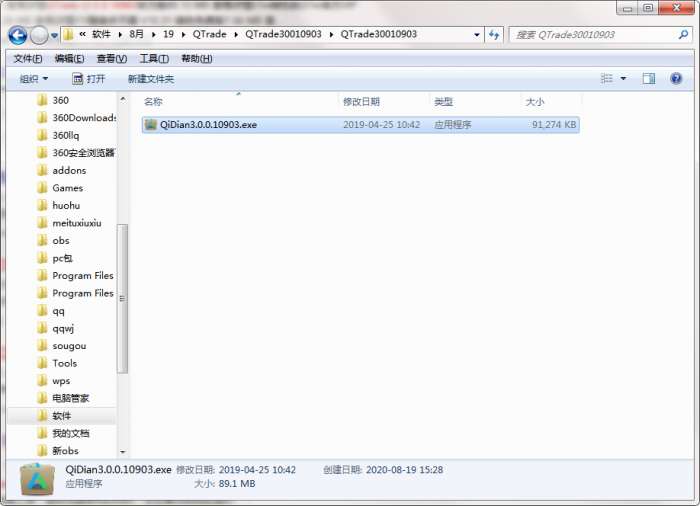The width and height of the screenshot is (700, 506).
Task: Select the huohu folder
Action: click(66, 205)
